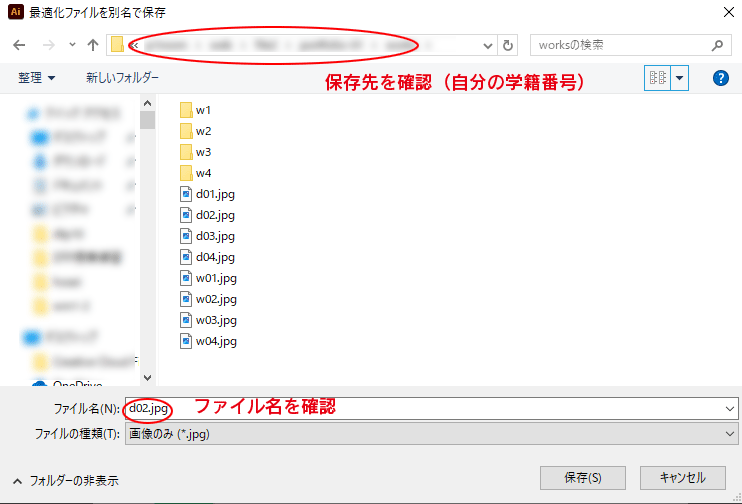Change the view layout icon
Viewport: 742px width, 504px height.
tap(658, 78)
